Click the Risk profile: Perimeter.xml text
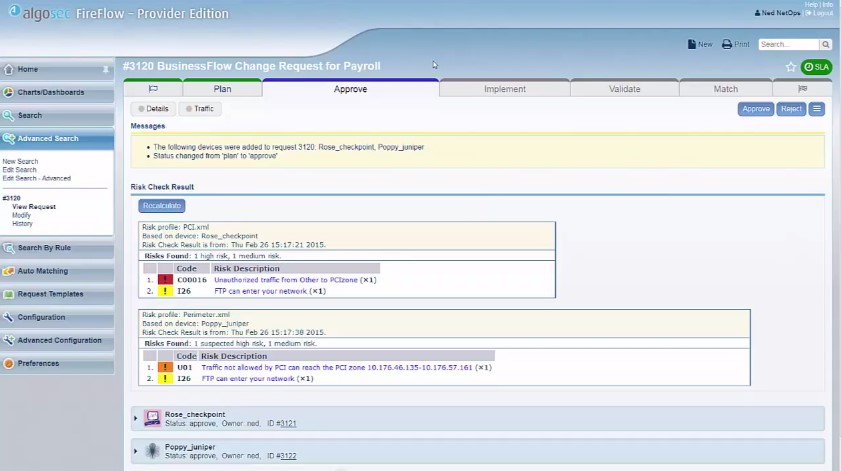Viewport: 841px width, 471px height. (x=186, y=315)
